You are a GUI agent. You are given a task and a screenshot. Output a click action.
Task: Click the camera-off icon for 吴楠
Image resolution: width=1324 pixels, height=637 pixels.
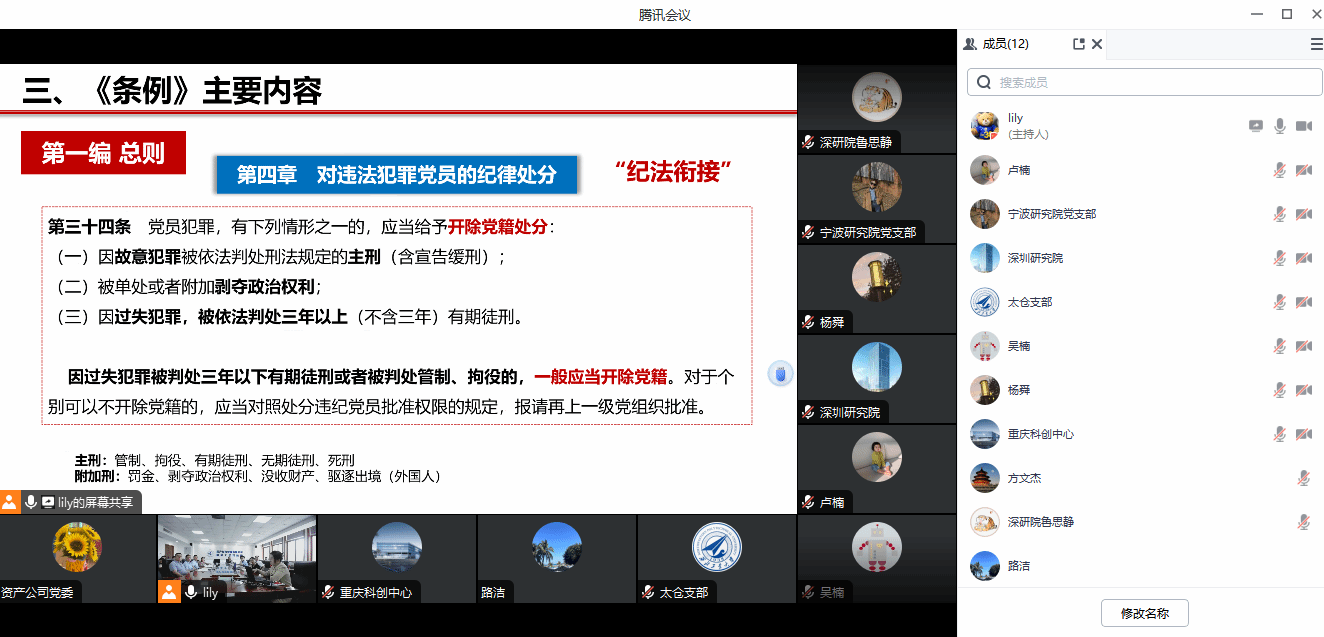click(1304, 346)
